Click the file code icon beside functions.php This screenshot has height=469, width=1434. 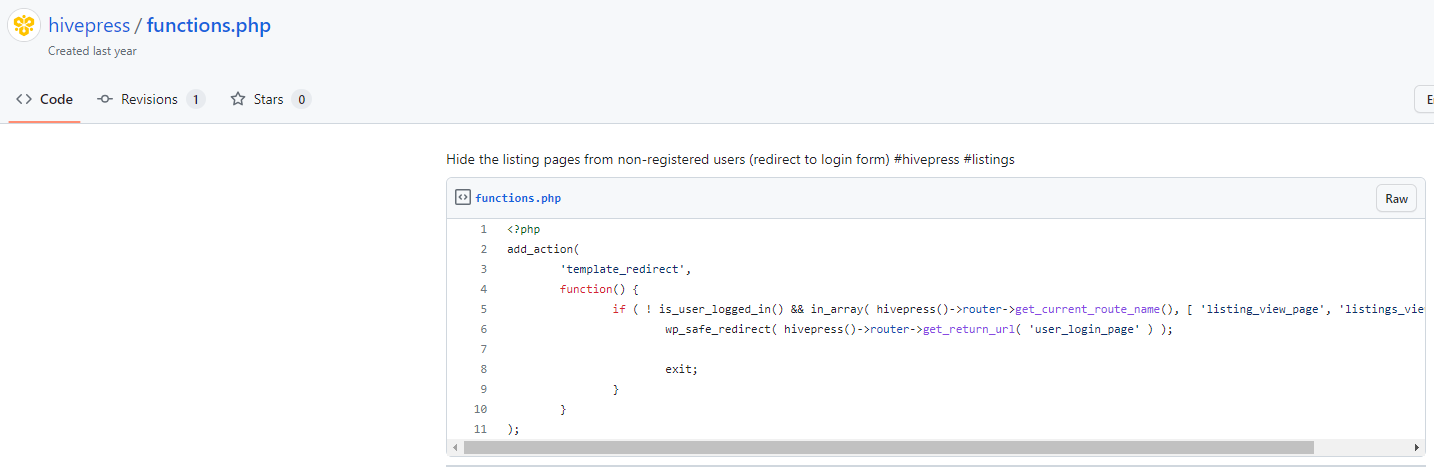(x=463, y=198)
